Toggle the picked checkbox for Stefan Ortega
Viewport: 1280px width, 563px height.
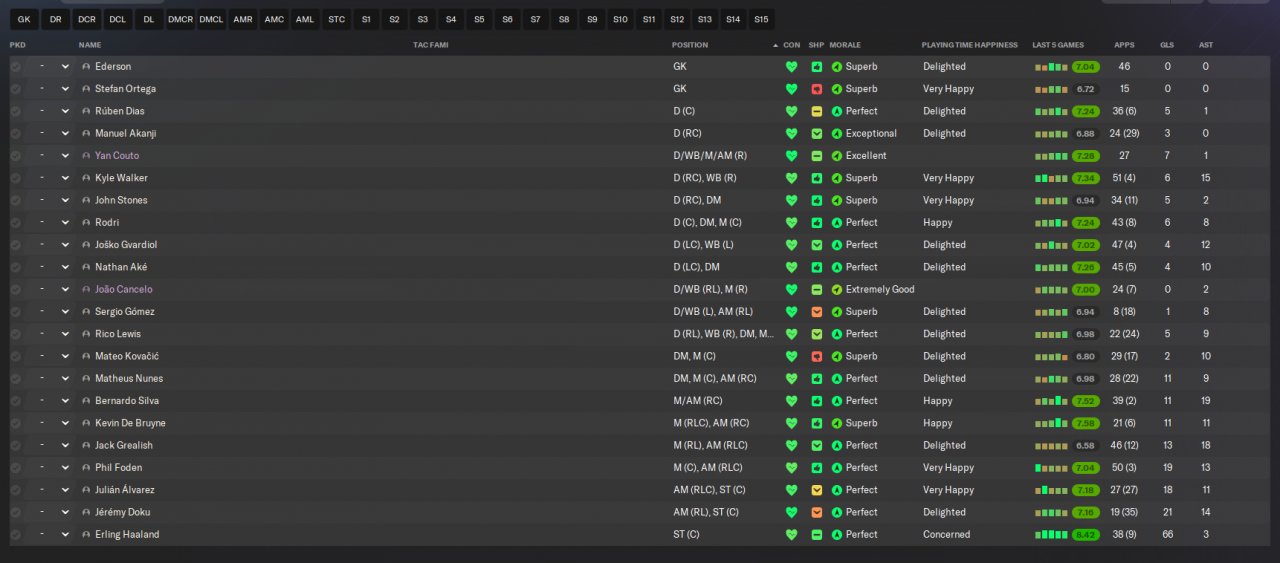(x=15, y=89)
